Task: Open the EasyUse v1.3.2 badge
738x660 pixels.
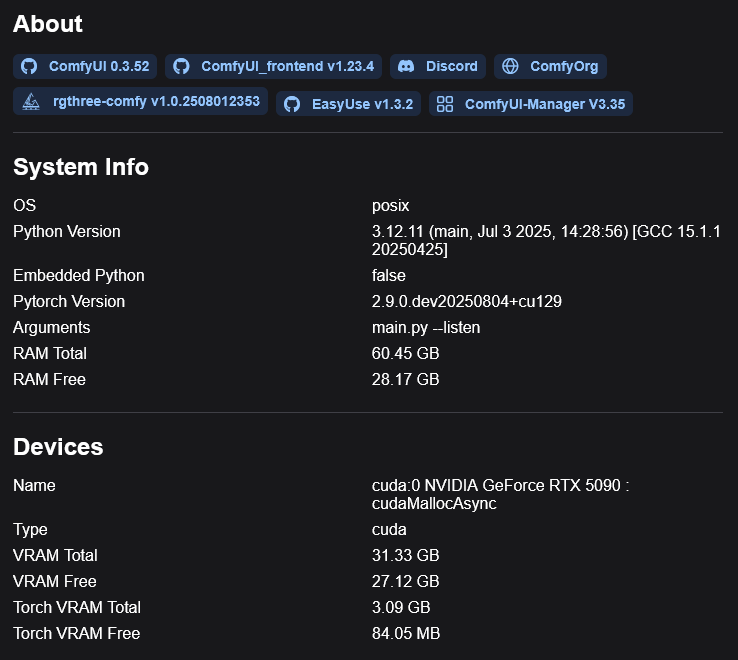Action: (362, 104)
